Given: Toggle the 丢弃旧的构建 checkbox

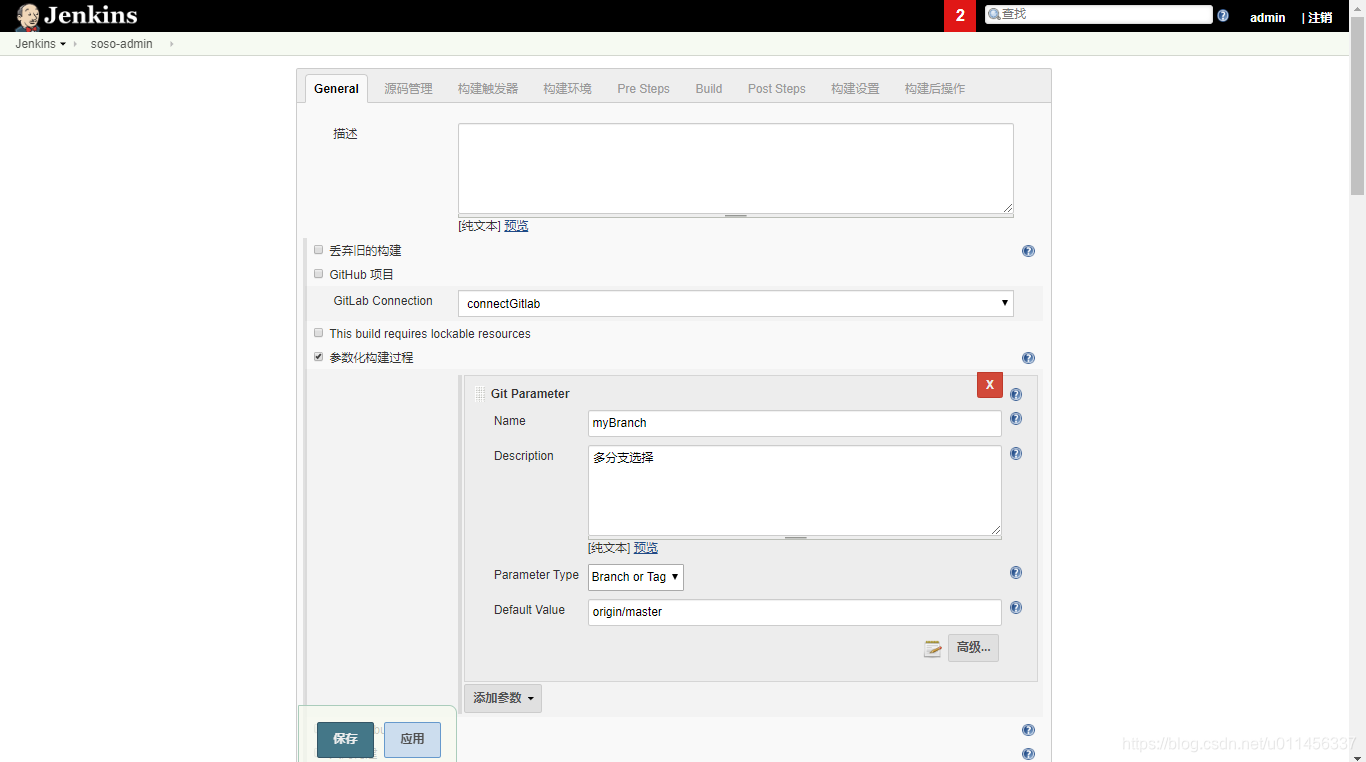Looking at the screenshot, I should click(x=319, y=250).
